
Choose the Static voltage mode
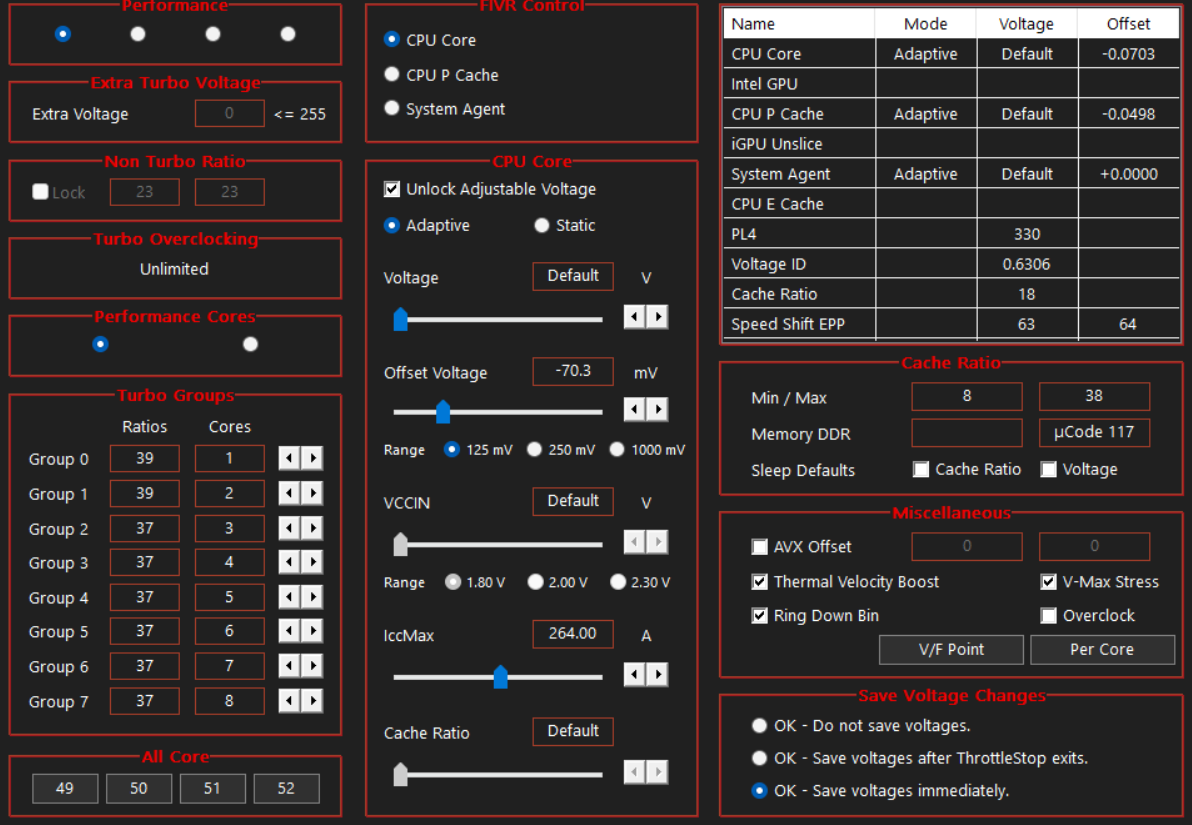(x=542, y=226)
